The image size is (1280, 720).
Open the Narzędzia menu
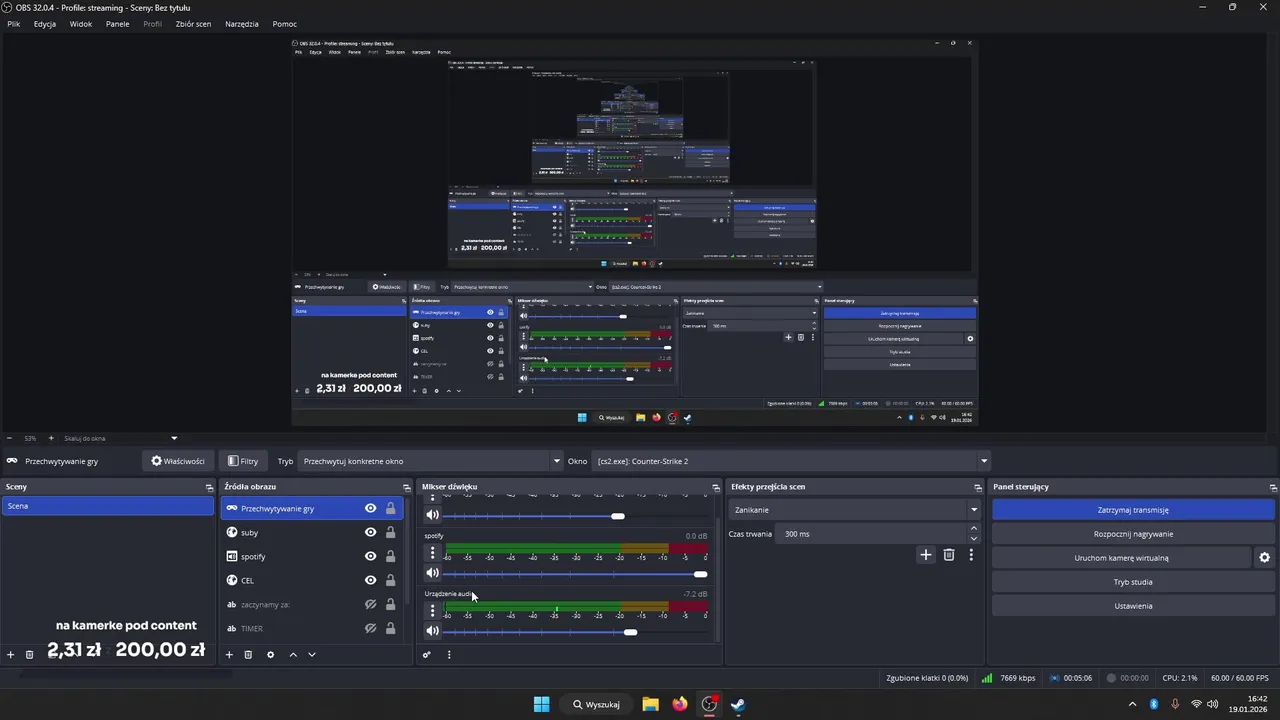pyautogui.click(x=242, y=24)
